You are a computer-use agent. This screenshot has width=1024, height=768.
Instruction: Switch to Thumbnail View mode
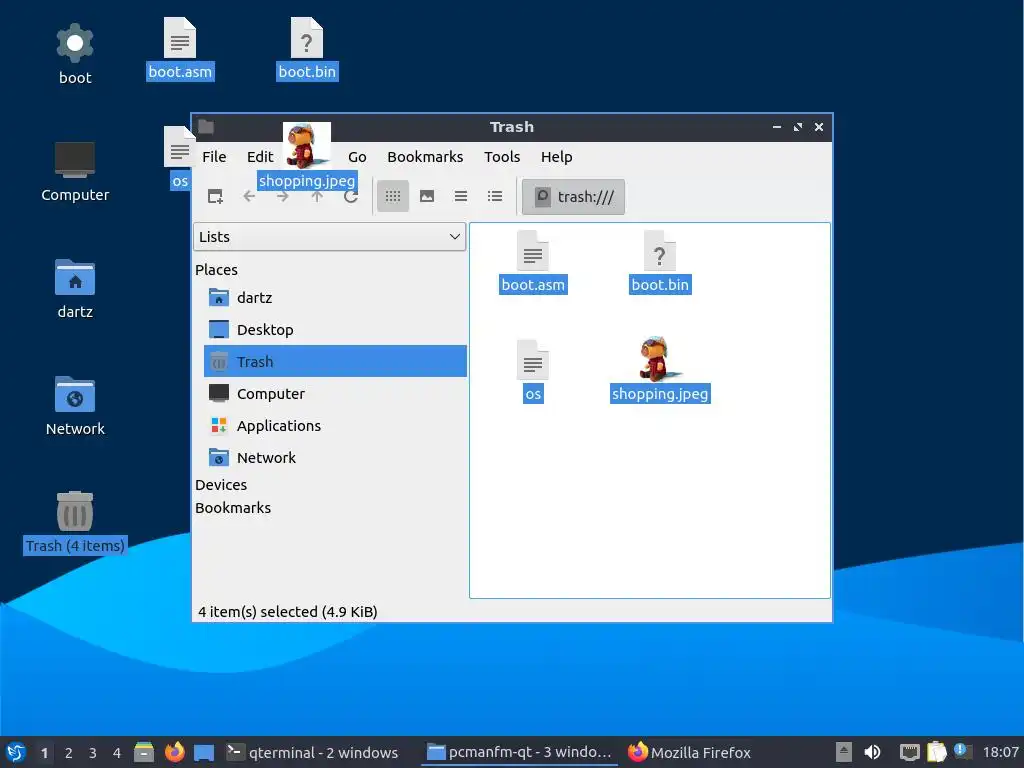pos(427,197)
